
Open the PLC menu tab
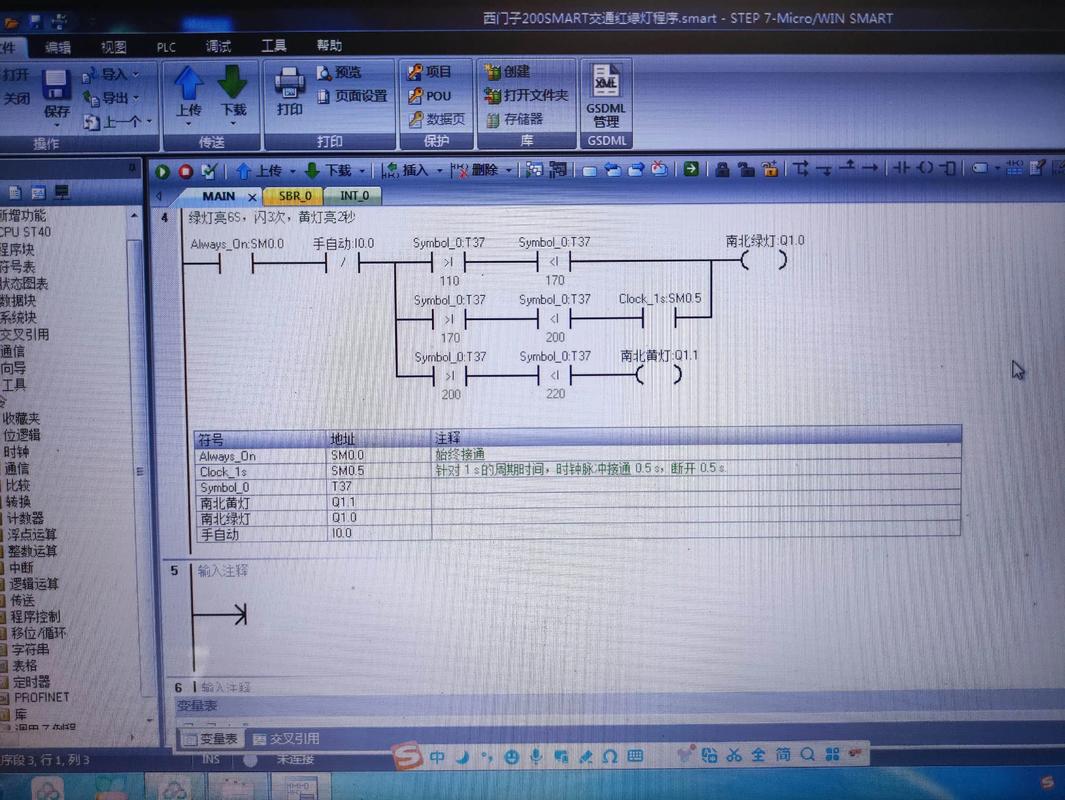point(166,46)
